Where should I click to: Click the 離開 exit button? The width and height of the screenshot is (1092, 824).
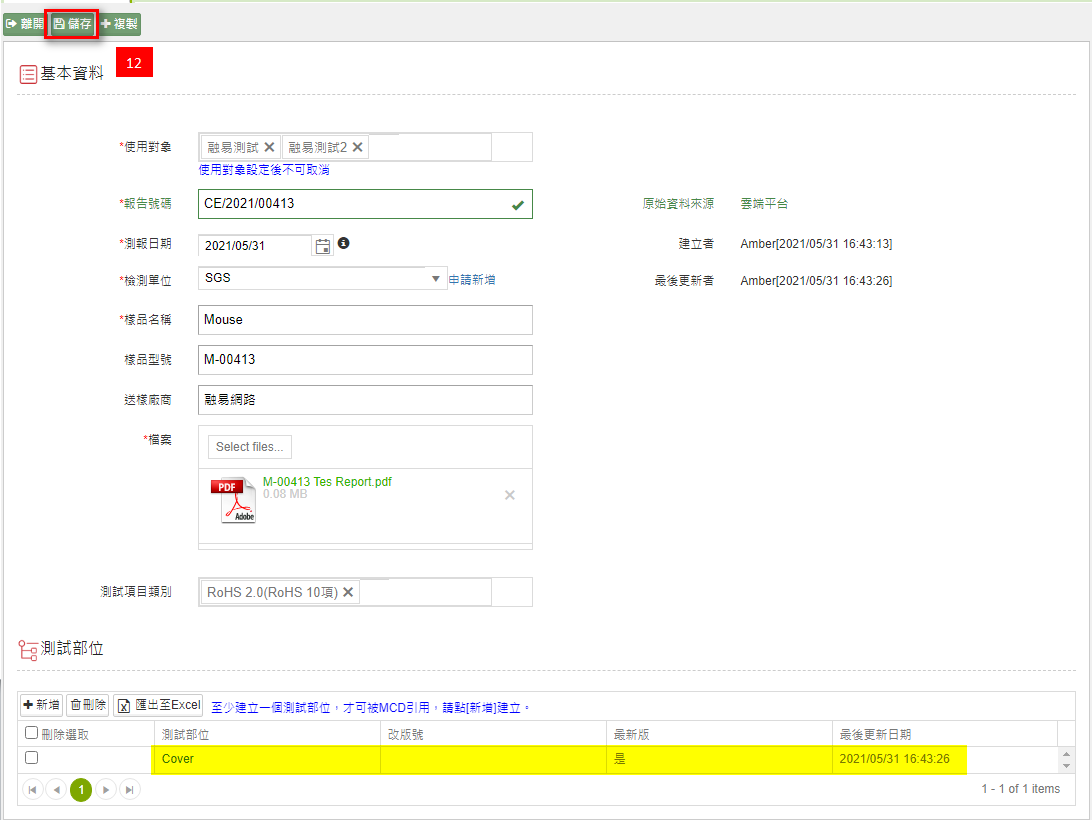[24, 23]
